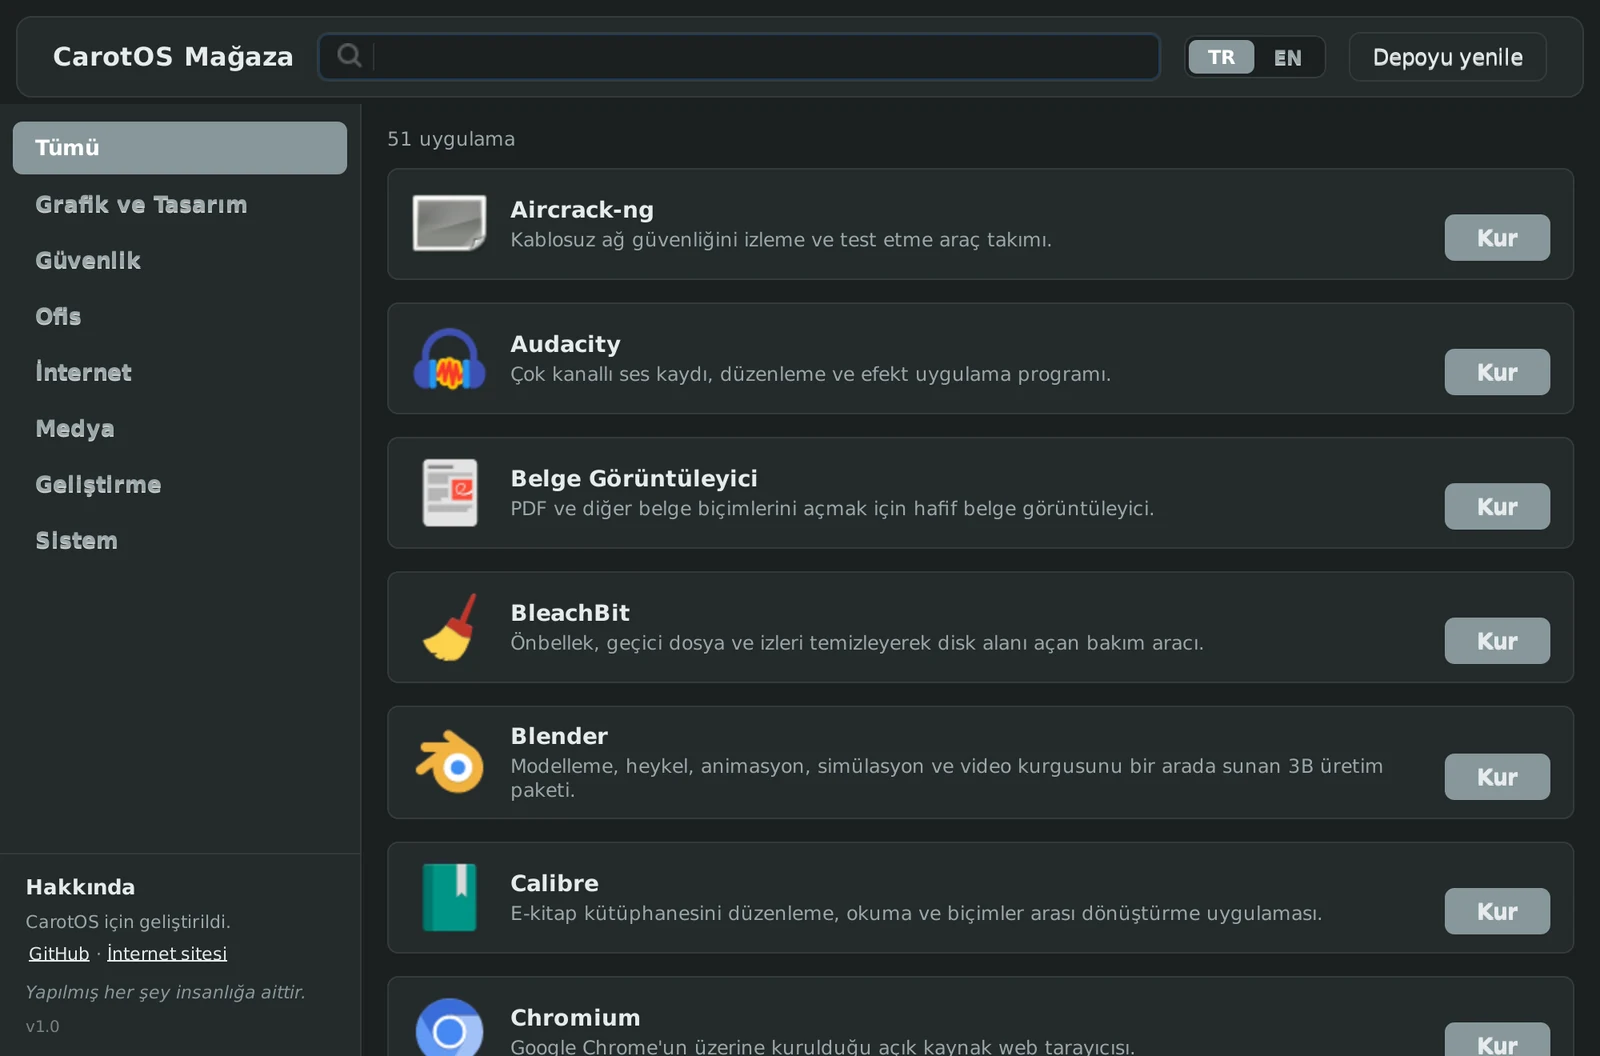Install Audacity with Kur button

pyautogui.click(x=1497, y=372)
